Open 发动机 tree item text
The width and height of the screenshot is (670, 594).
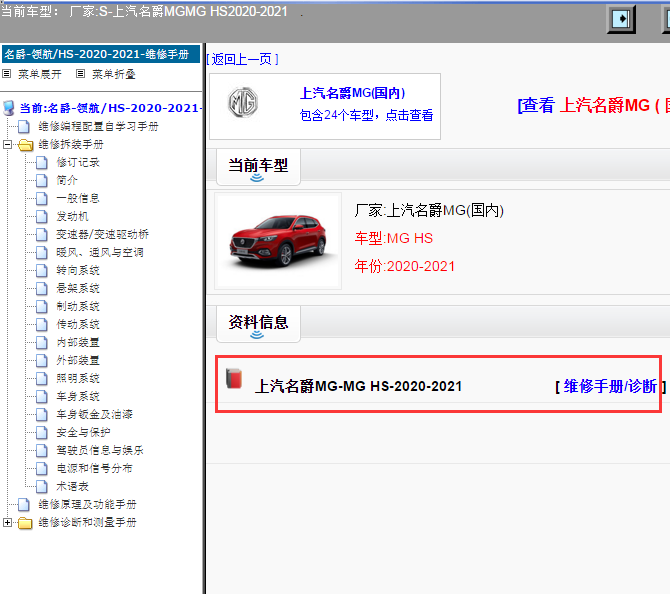(x=73, y=217)
